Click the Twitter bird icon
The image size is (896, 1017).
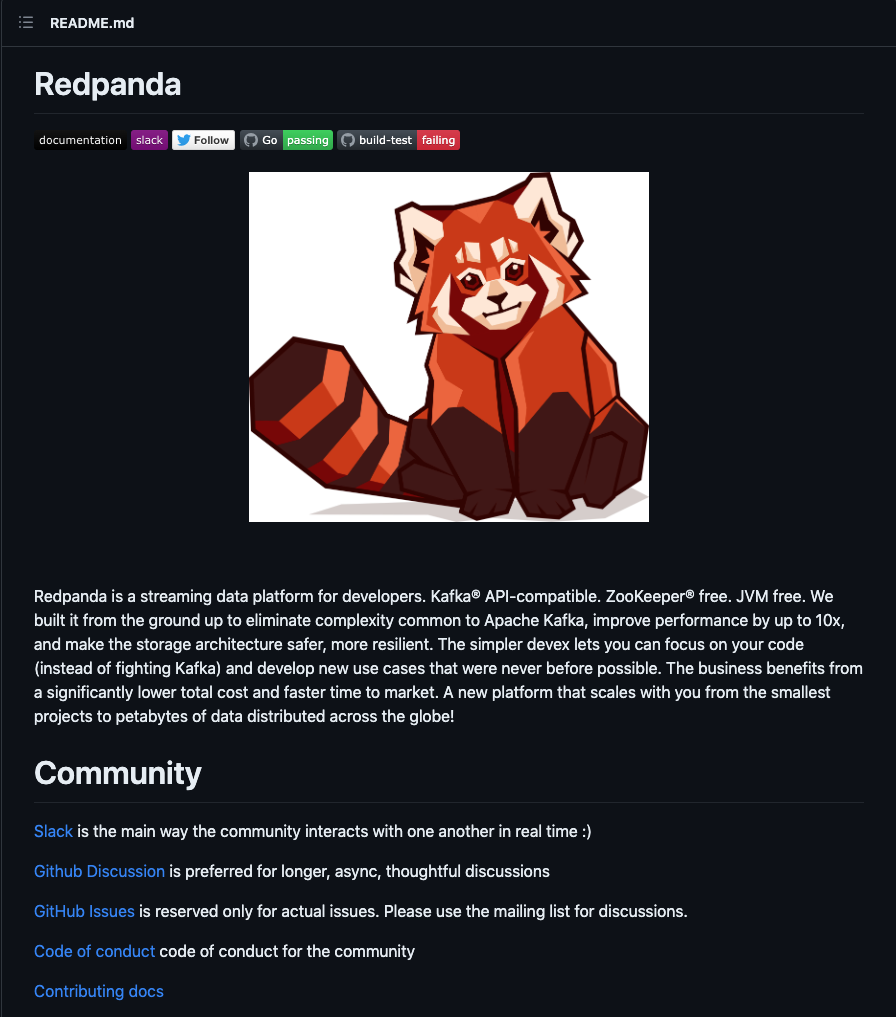[x=184, y=140]
